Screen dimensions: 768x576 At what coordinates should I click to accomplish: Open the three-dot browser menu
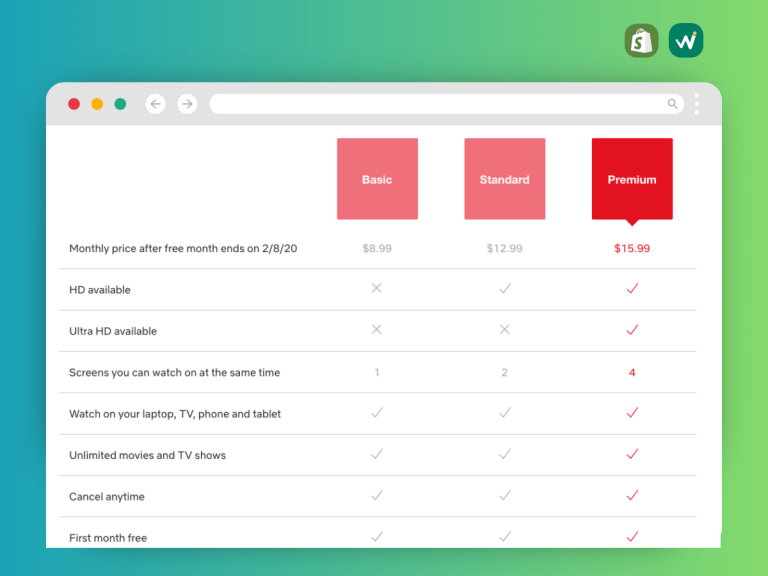click(696, 104)
